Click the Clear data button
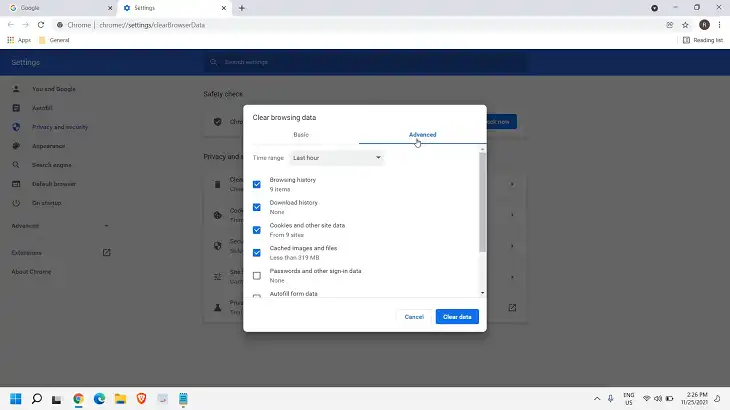Viewport: 730px width, 410px height. pyautogui.click(x=457, y=316)
